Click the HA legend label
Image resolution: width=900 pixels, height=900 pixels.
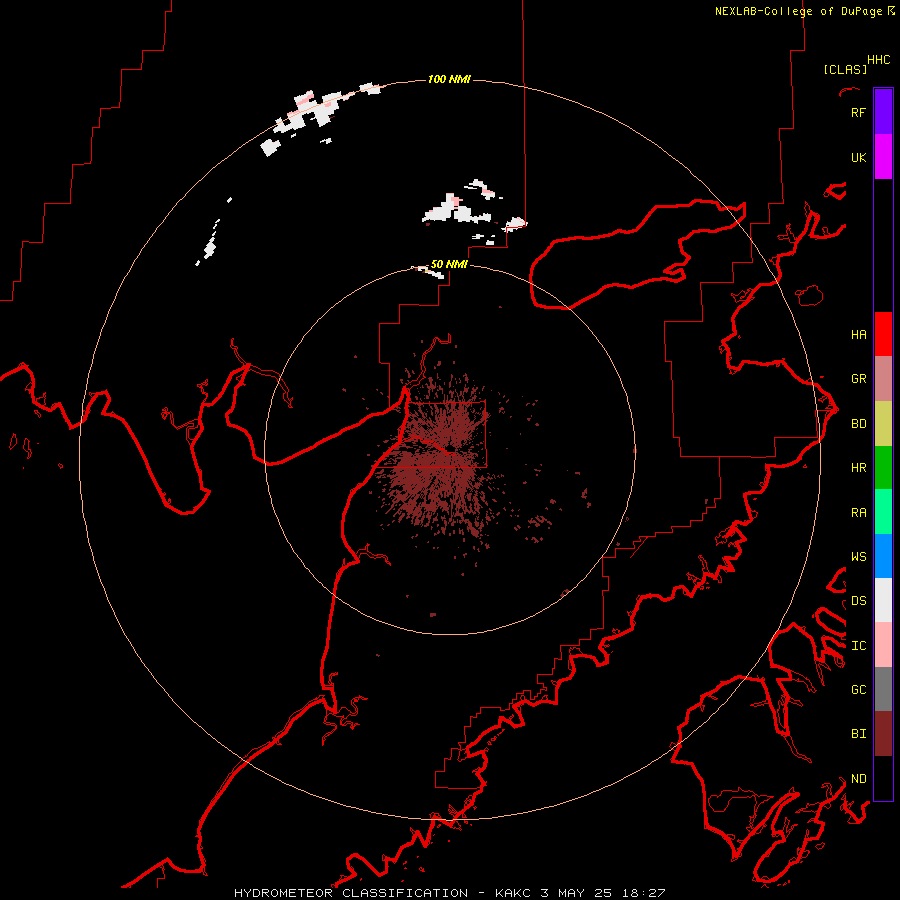[x=858, y=334]
